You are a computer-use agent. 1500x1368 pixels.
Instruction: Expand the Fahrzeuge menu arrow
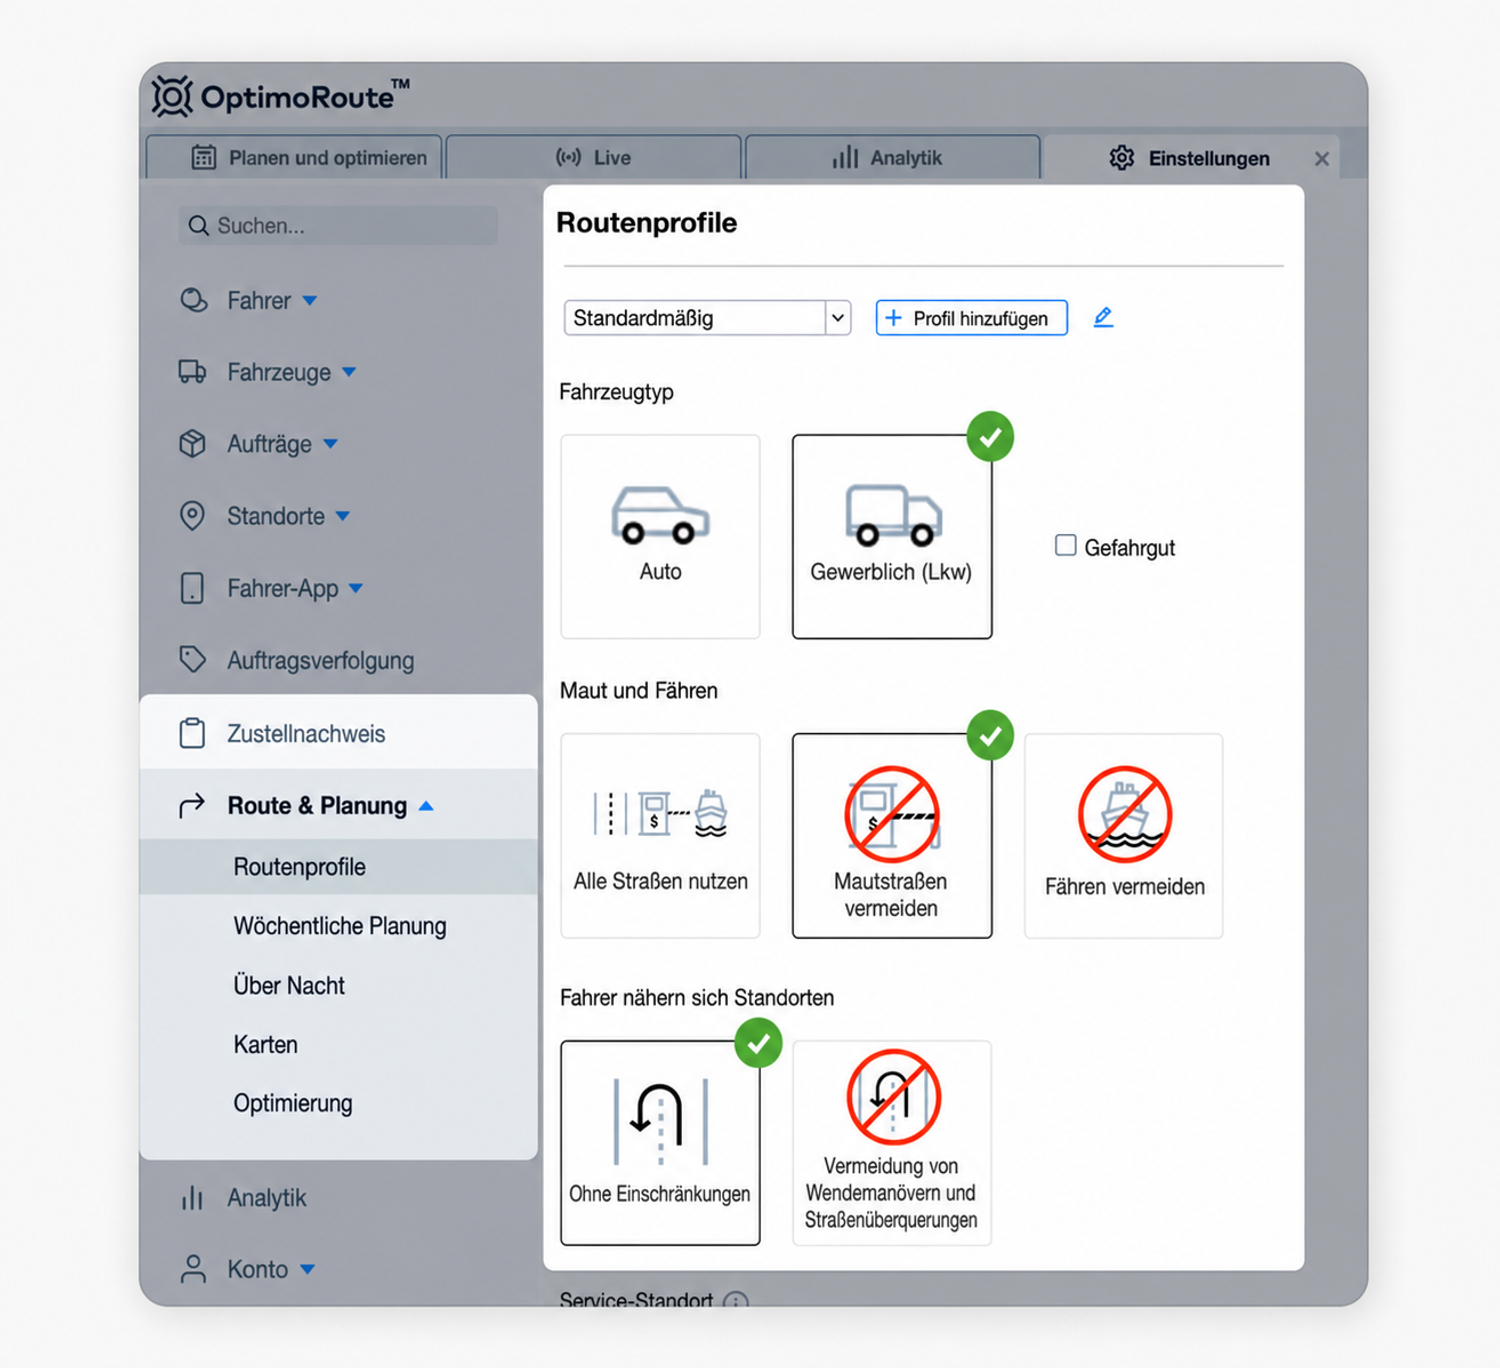349,372
